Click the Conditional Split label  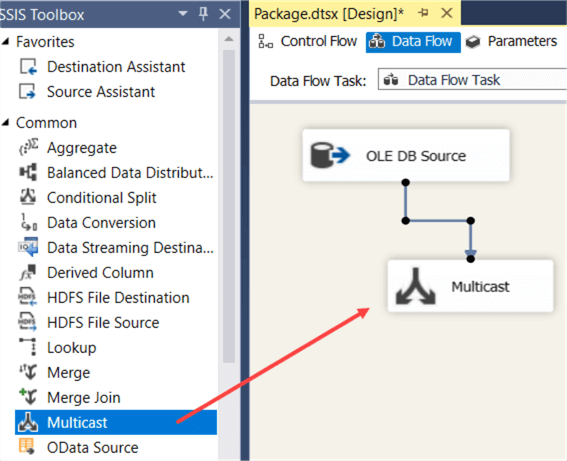[102, 198]
